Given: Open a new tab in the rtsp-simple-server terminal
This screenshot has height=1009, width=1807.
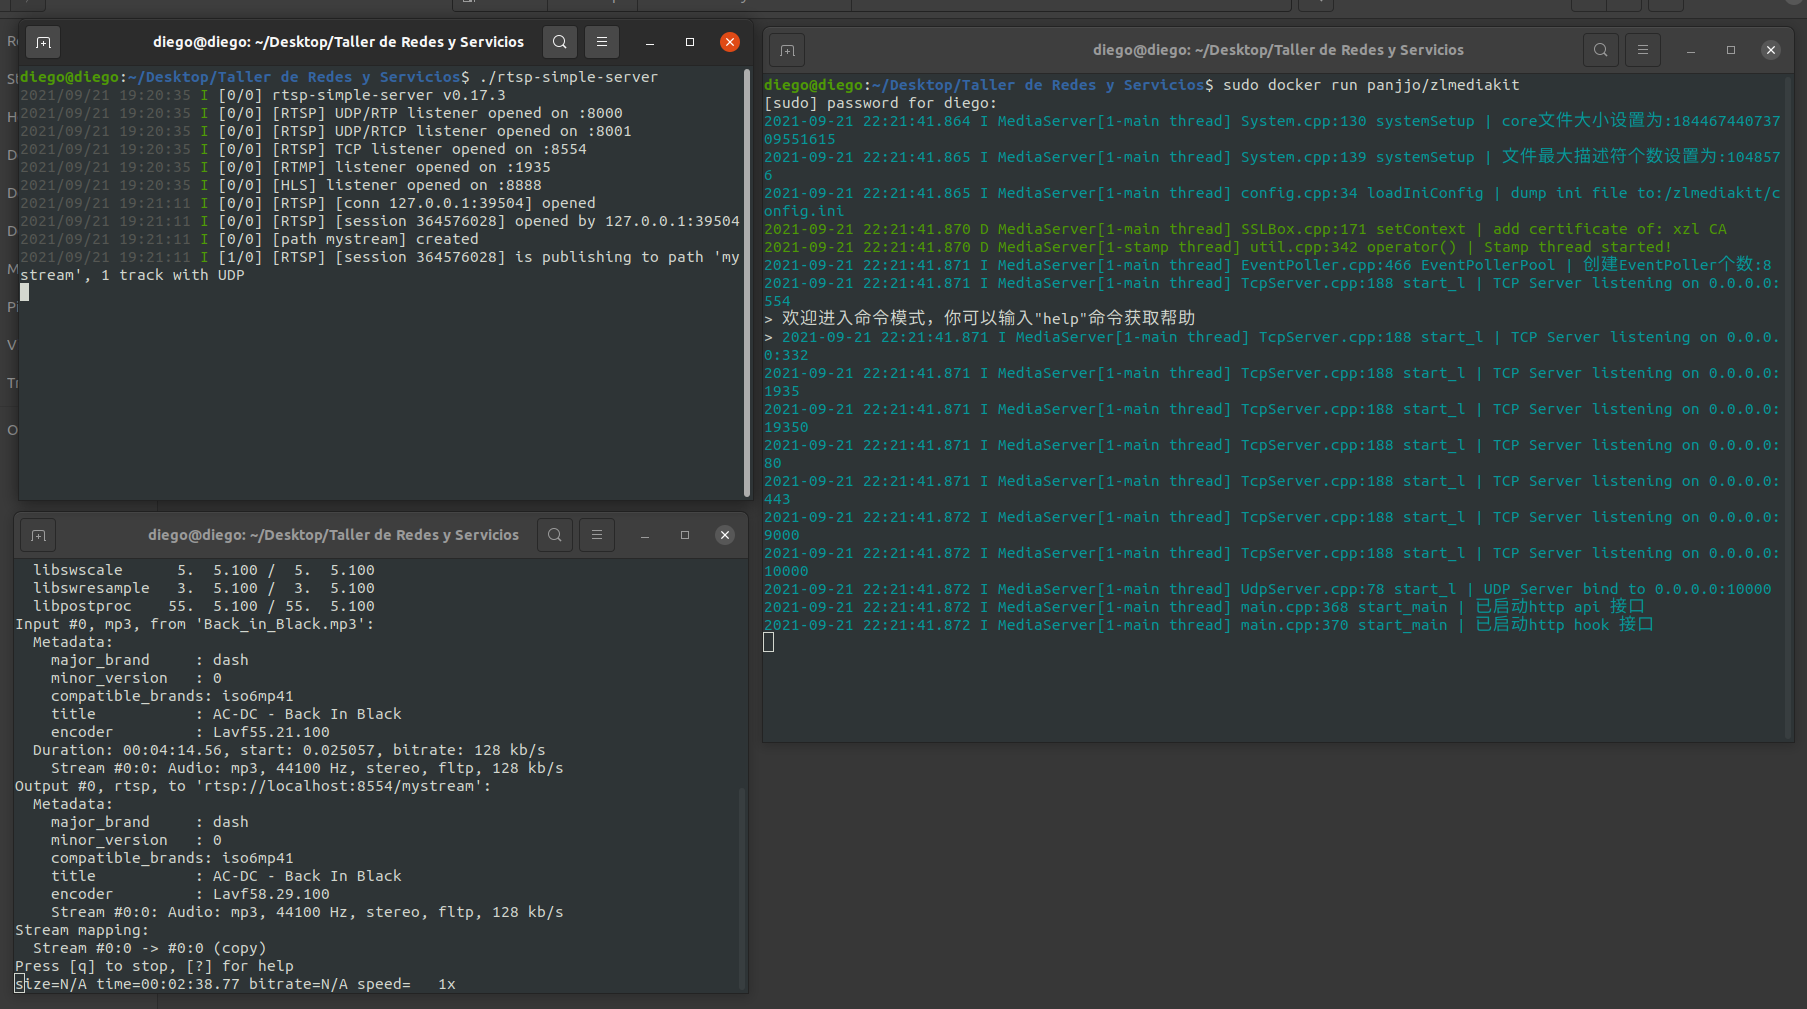Looking at the screenshot, I should [x=43, y=42].
